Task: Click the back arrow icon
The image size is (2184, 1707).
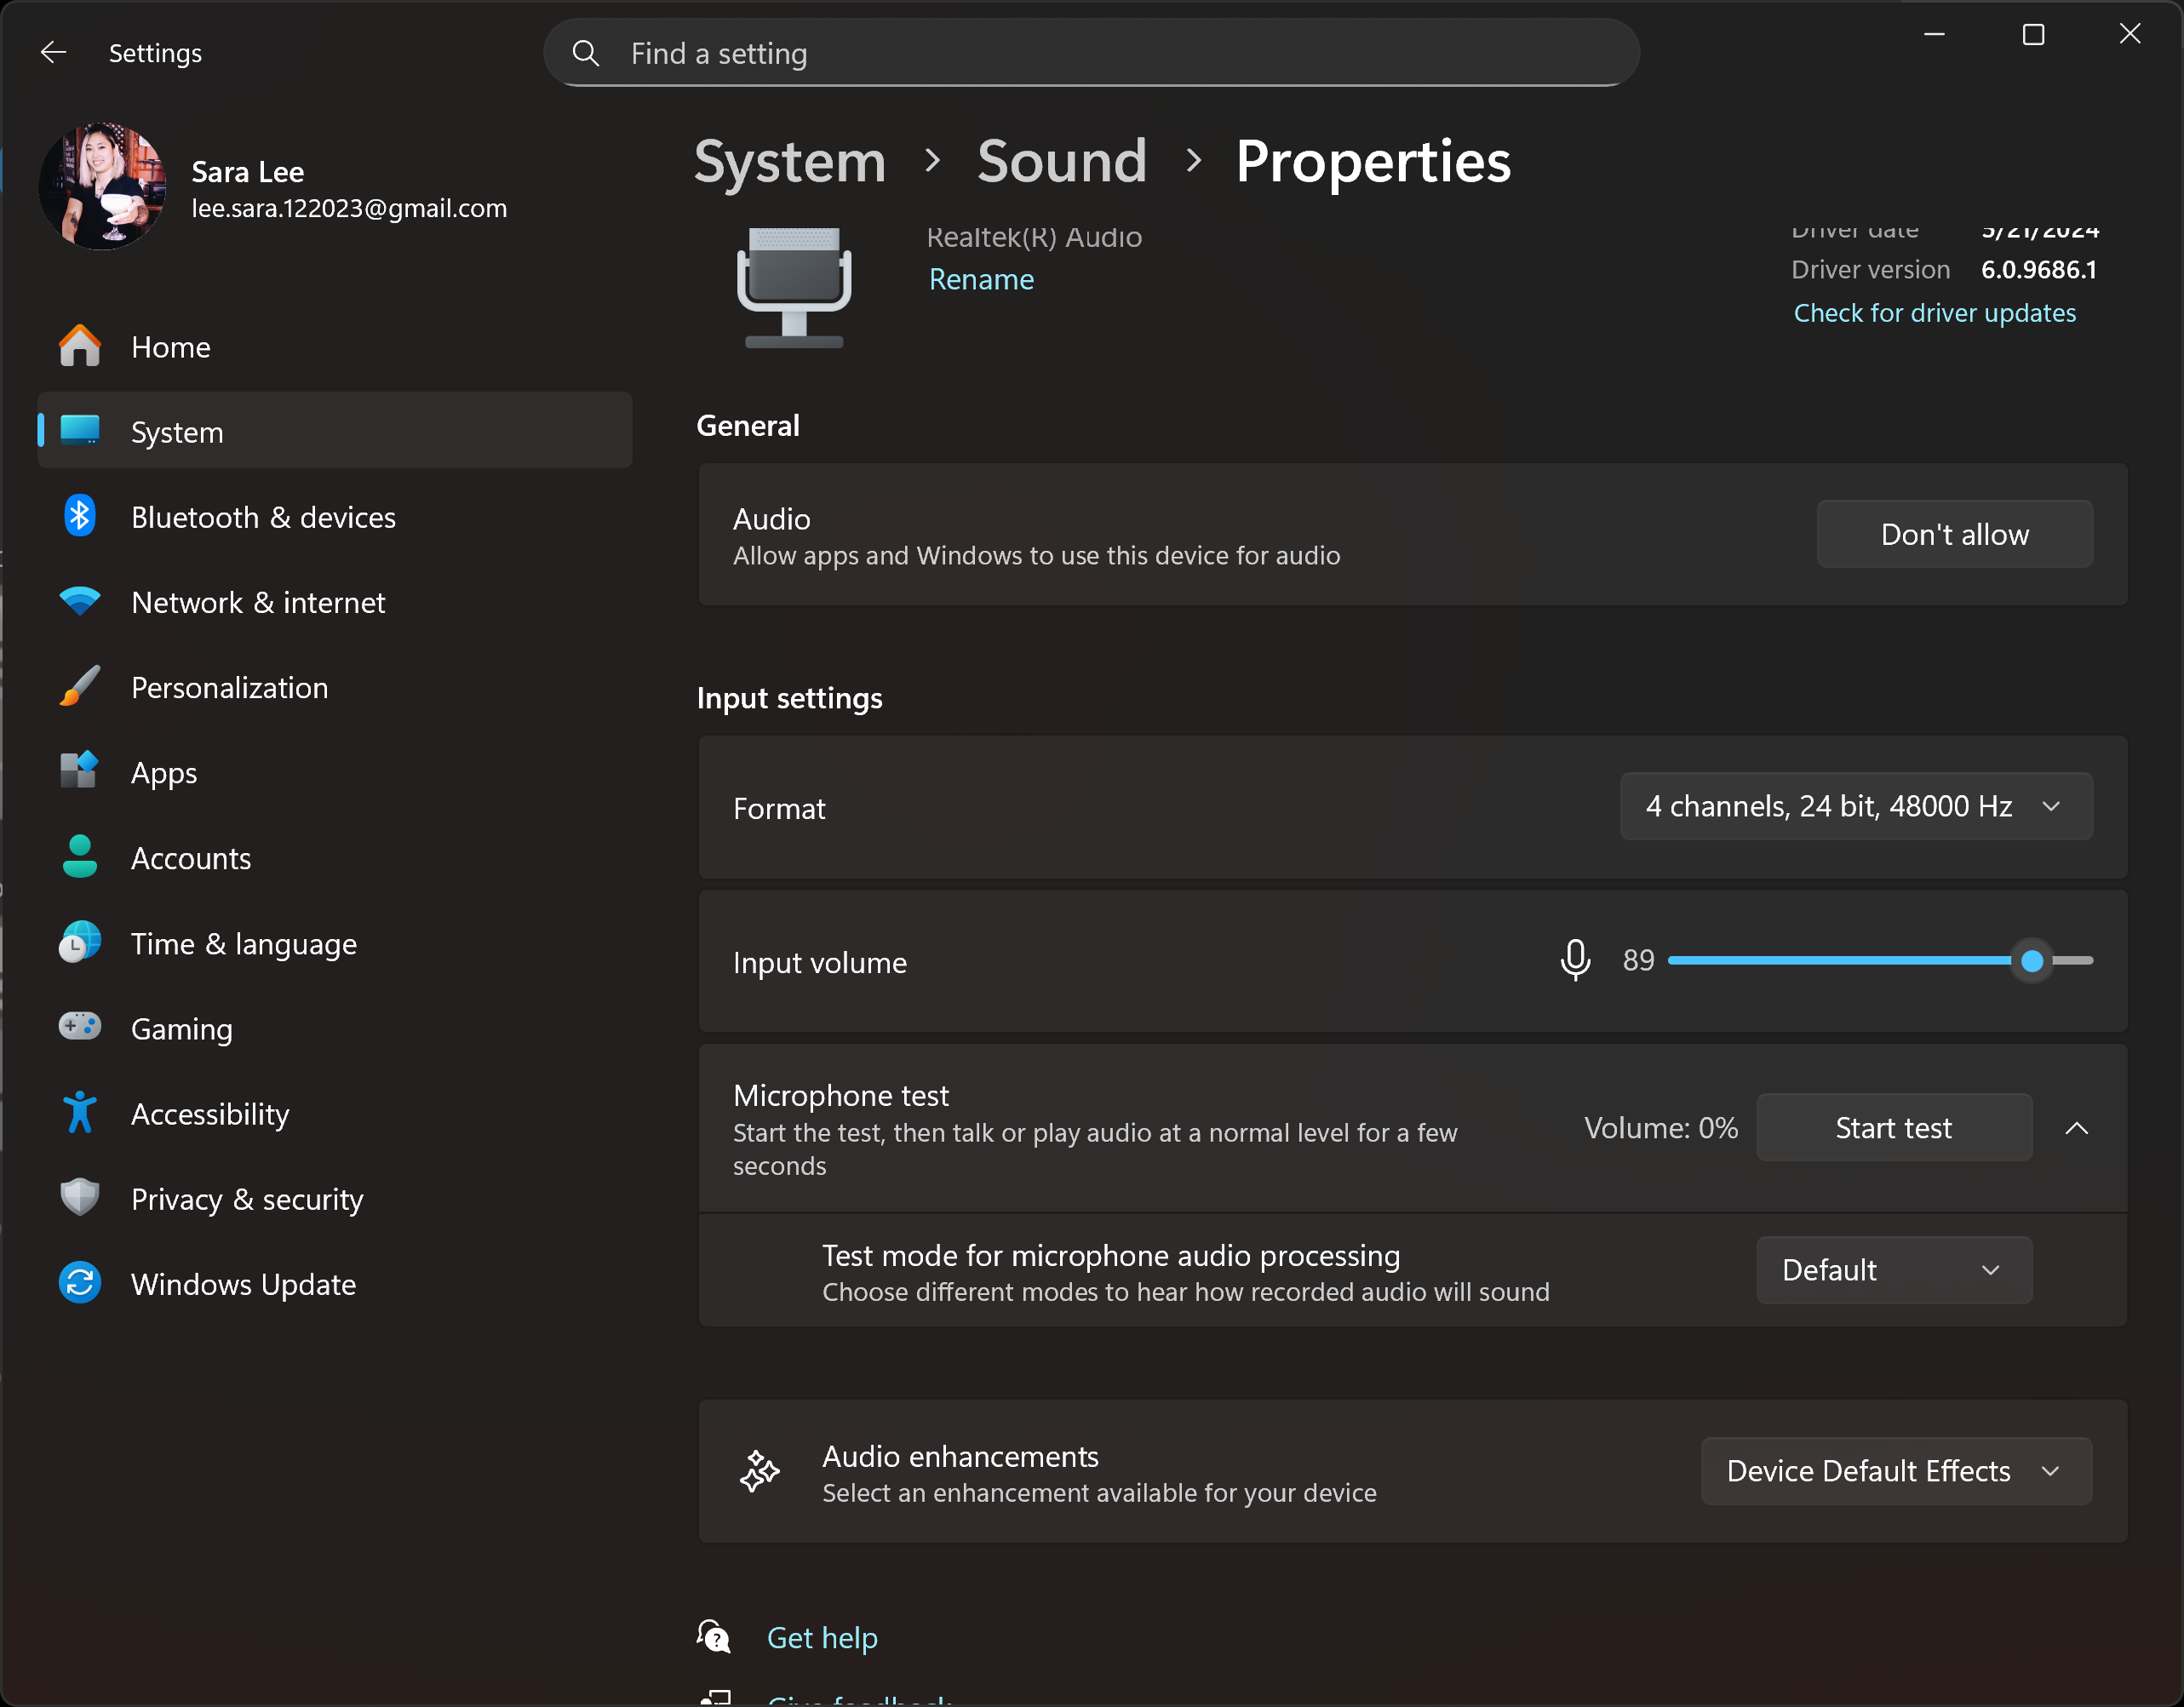Action: [x=53, y=52]
